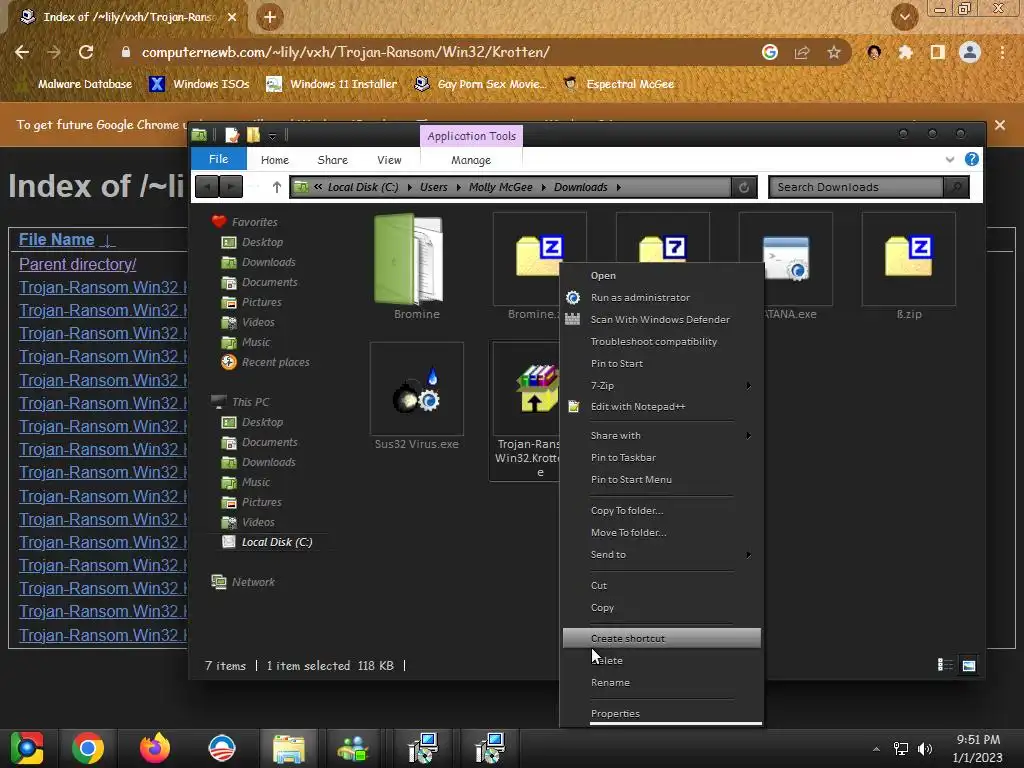Viewport: 1024px width, 768px height.
Task: Choose Run as administrator
Action: coord(662,298)
